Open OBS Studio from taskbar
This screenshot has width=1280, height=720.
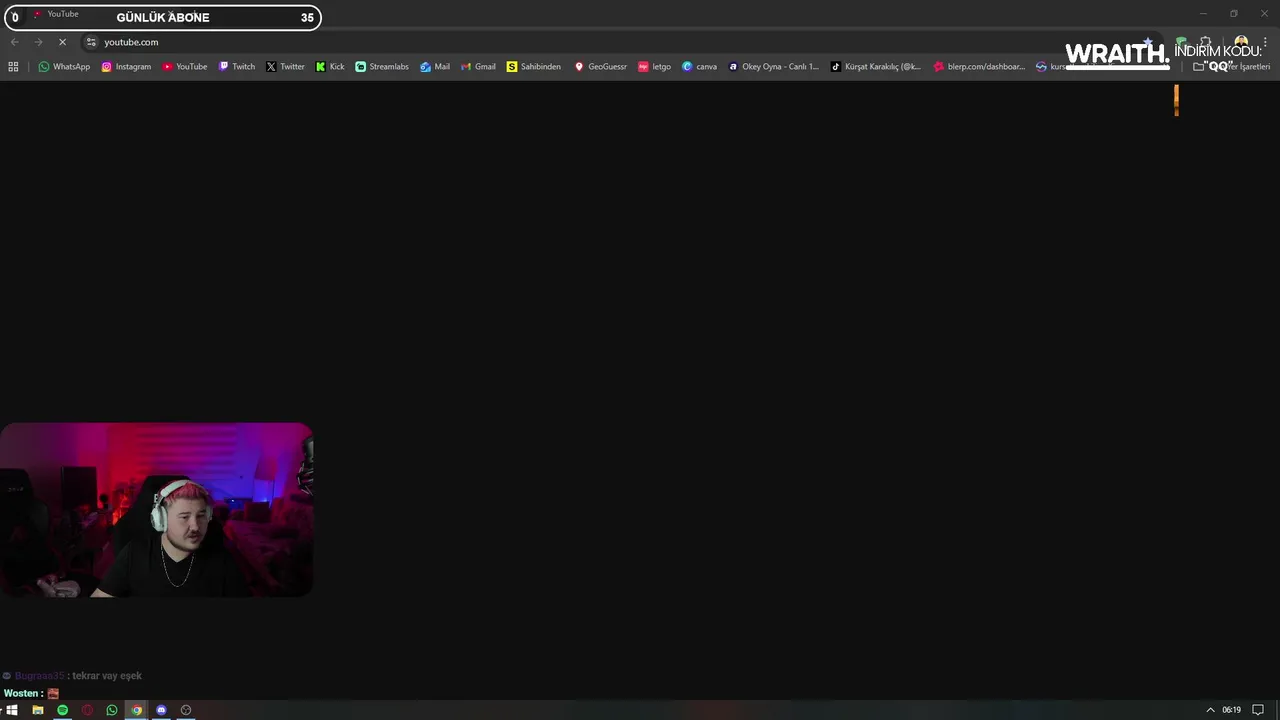(186, 710)
